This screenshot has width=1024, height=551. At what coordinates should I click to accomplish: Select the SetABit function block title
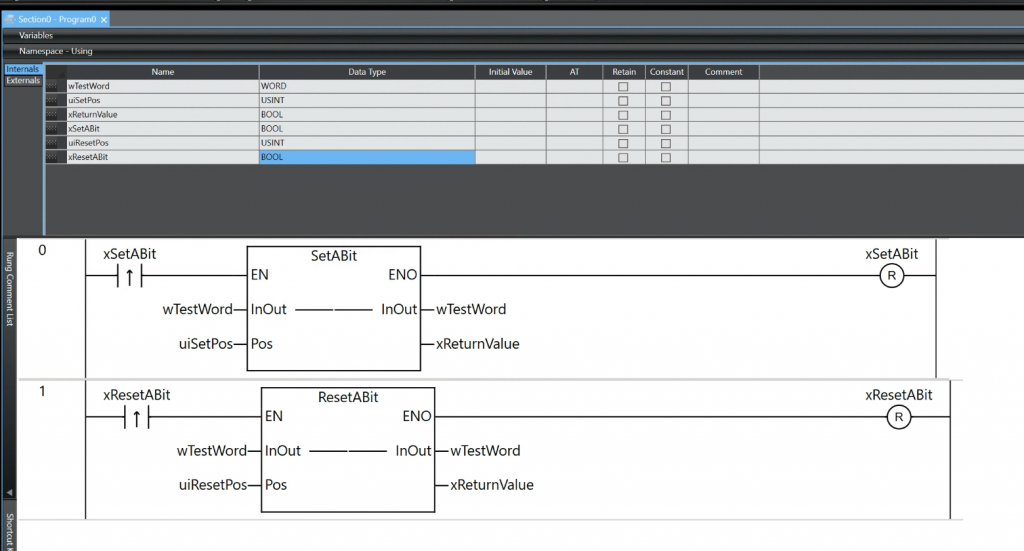click(334, 256)
